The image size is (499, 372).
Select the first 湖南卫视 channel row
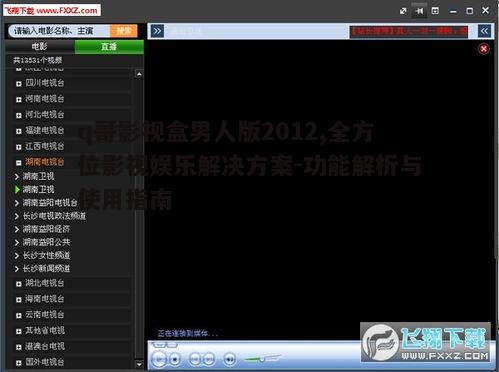point(38,176)
